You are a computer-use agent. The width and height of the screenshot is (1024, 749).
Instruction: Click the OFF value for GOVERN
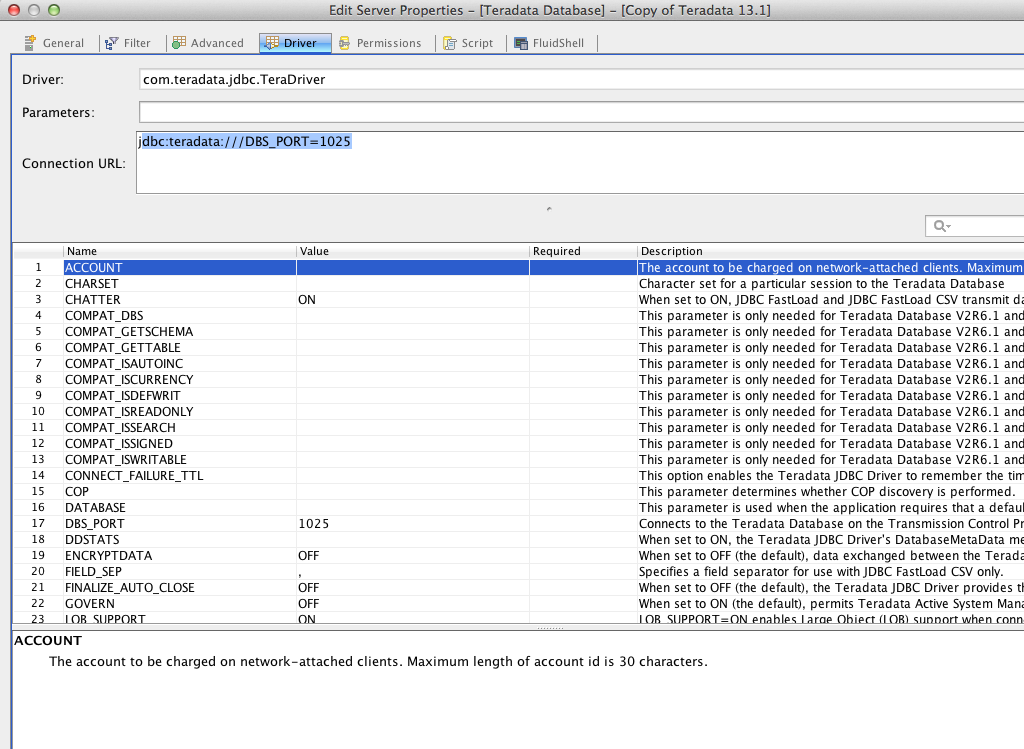coord(308,603)
